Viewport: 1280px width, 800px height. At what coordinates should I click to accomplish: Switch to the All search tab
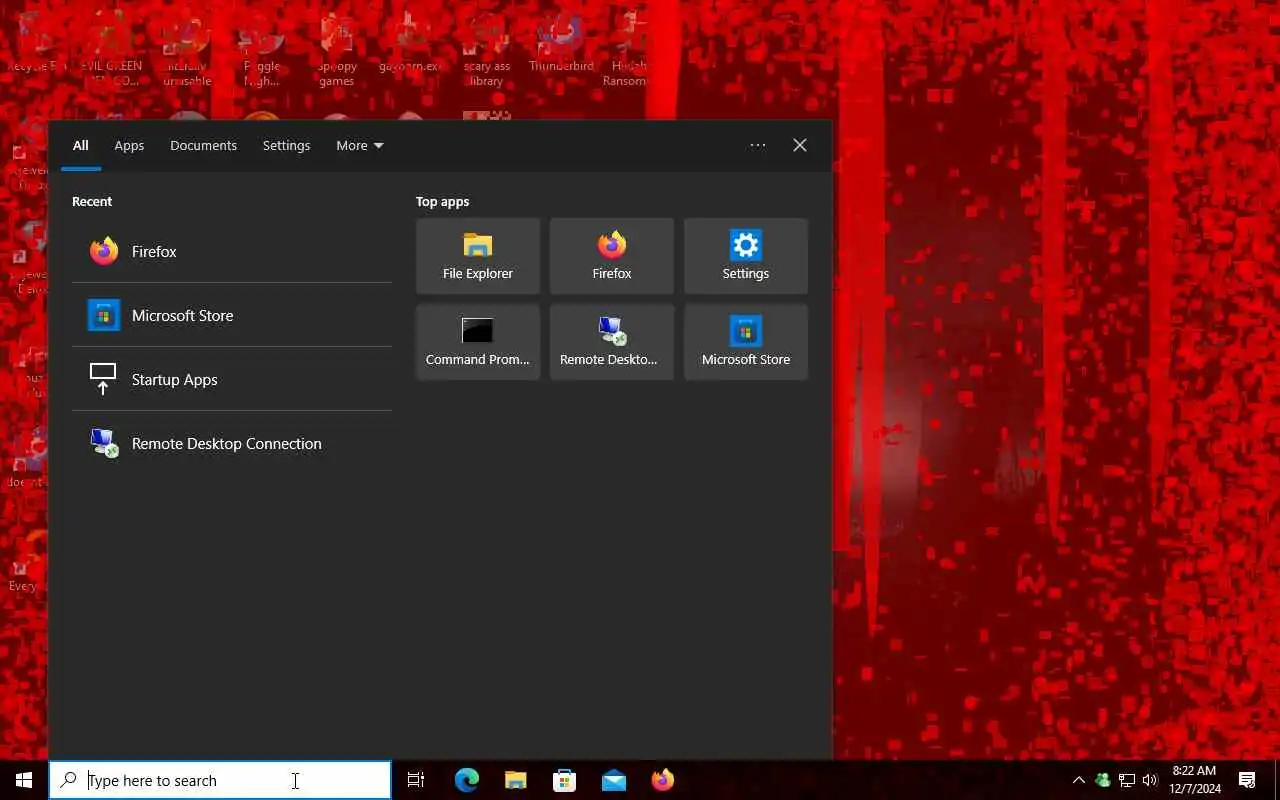pyautogui.click(x=81, y=145)
